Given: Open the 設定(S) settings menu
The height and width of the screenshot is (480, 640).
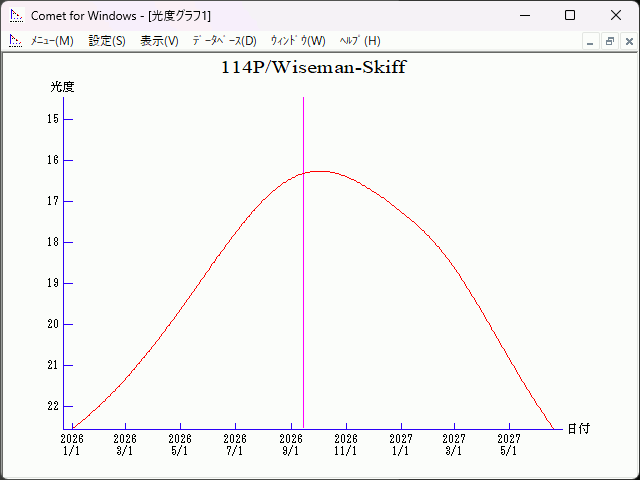Looking at the screenshot, I should coord(107,41).
